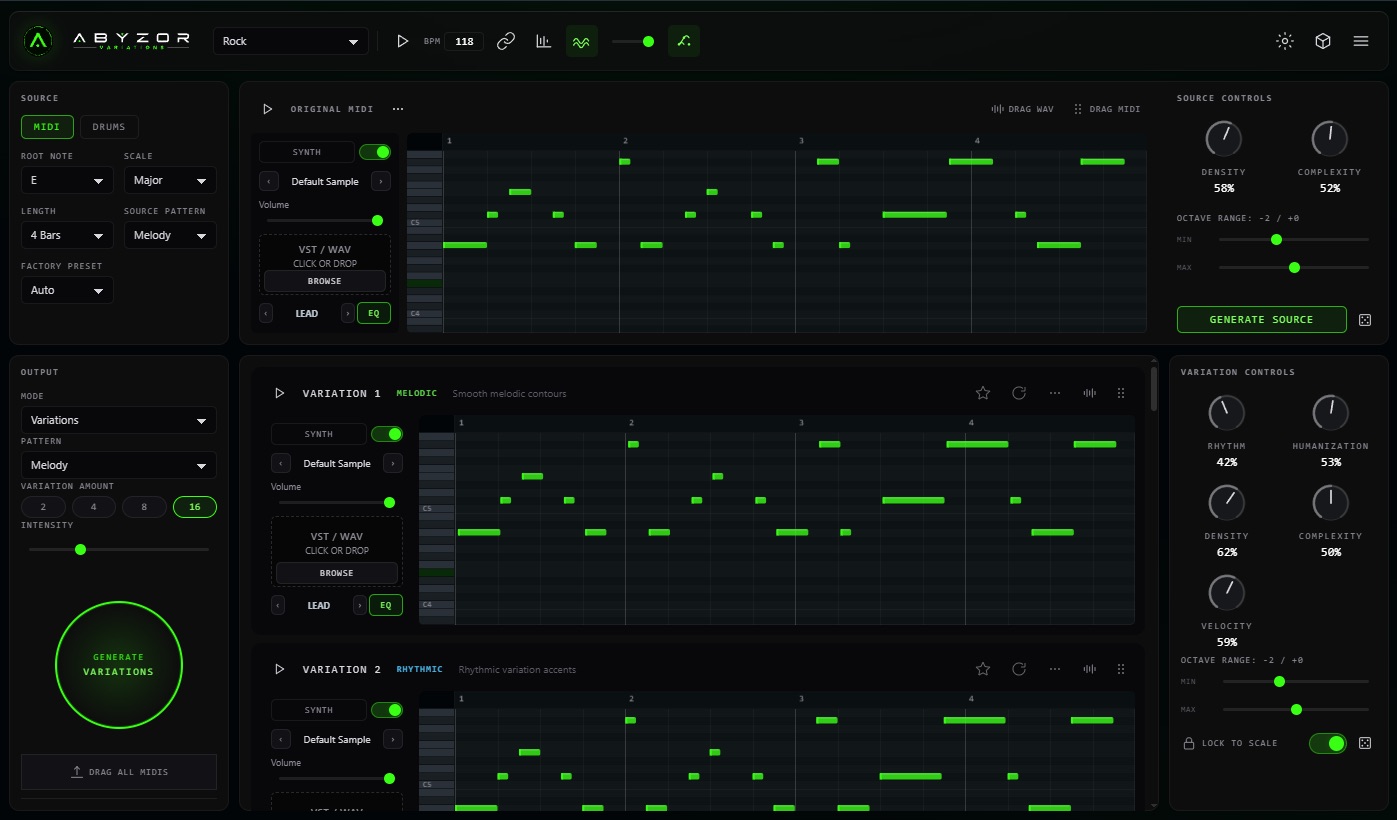This screenshot has height=820, width=1397.
Task: Click the dice icon beside Generate Source
Action: point(1365,320)
